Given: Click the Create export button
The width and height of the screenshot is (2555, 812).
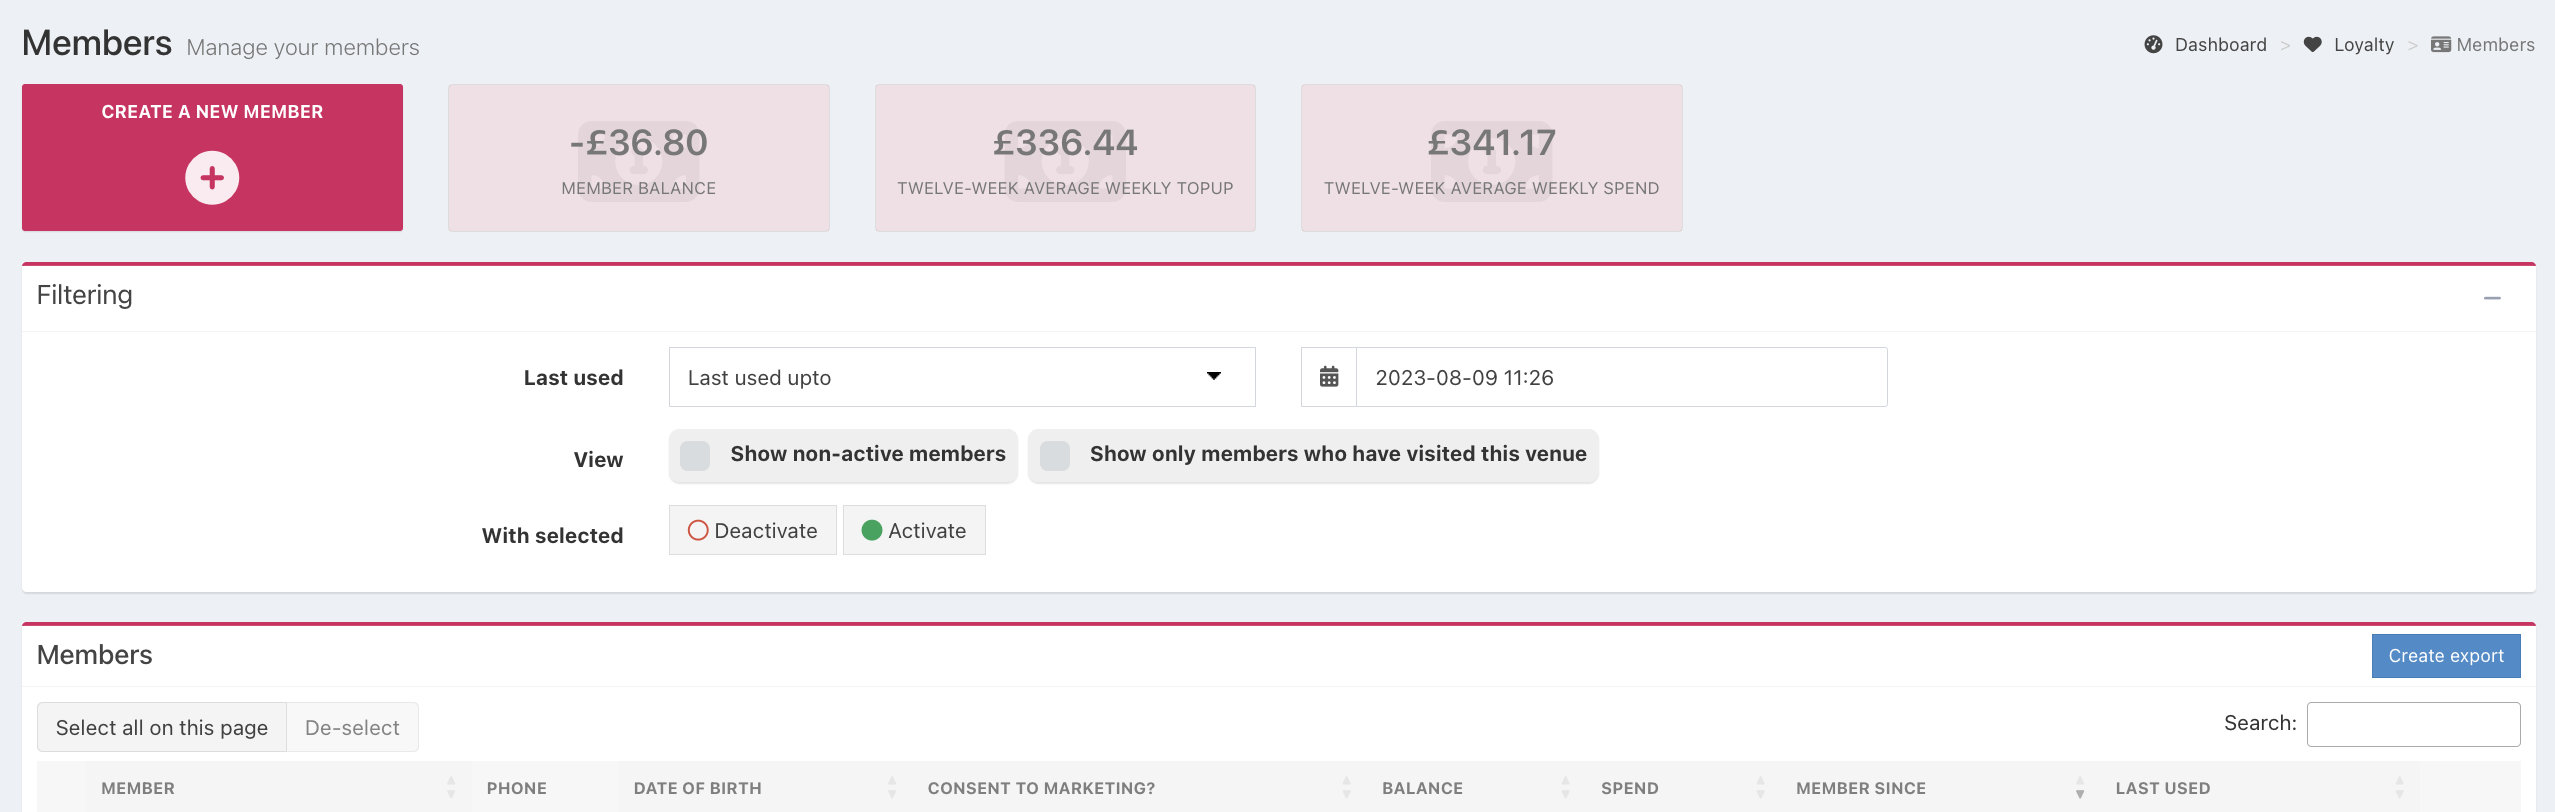Looking at the screenshot, I should pyautogui.click(x=2445, y=656).
